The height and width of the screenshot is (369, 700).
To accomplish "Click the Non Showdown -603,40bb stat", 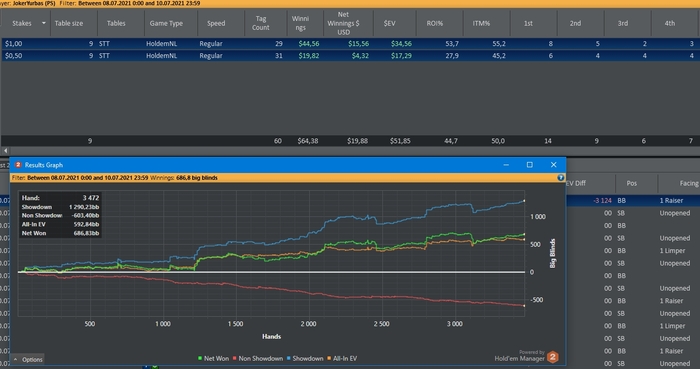I will pyautogui.click(x=60, y=216).
